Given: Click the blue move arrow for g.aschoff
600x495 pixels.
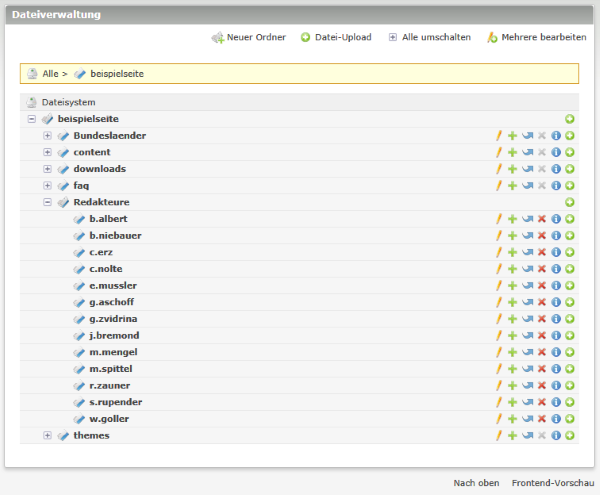Looking at the screenshot, I should [x=527, y=302].
